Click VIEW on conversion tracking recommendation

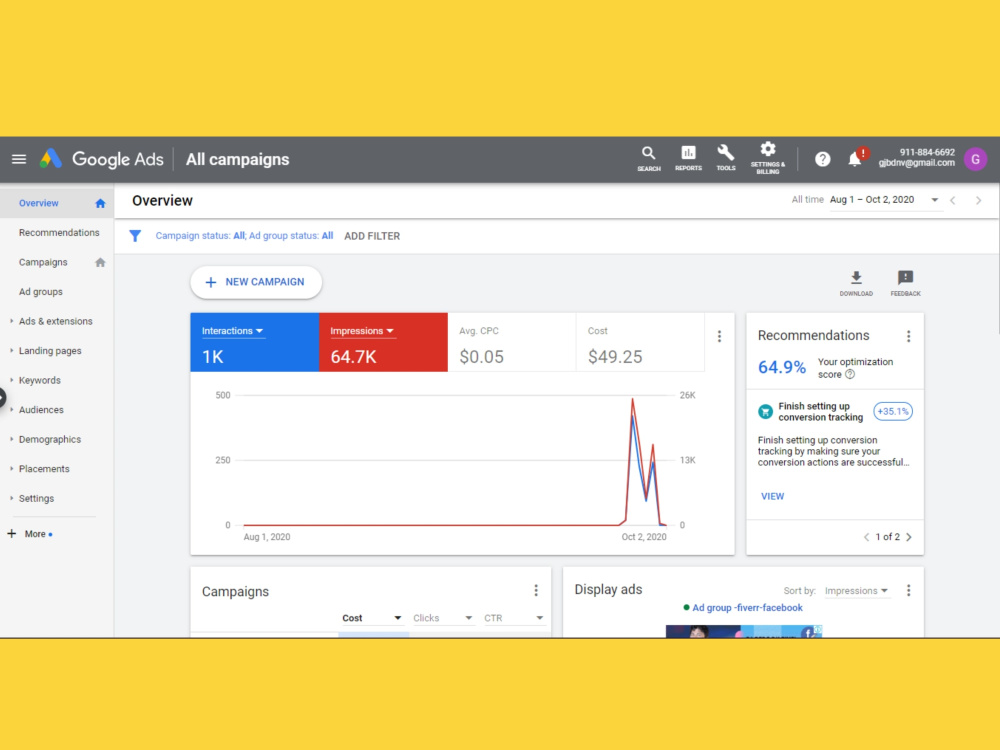tap(772, 496)
